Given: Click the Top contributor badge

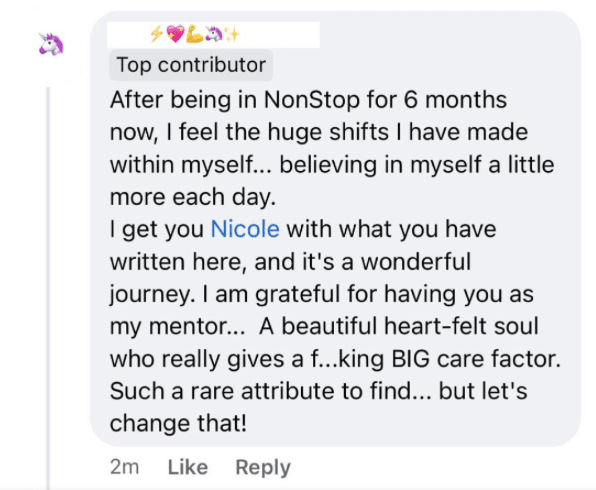Looking at the screenshot, I should coord(191,65).
